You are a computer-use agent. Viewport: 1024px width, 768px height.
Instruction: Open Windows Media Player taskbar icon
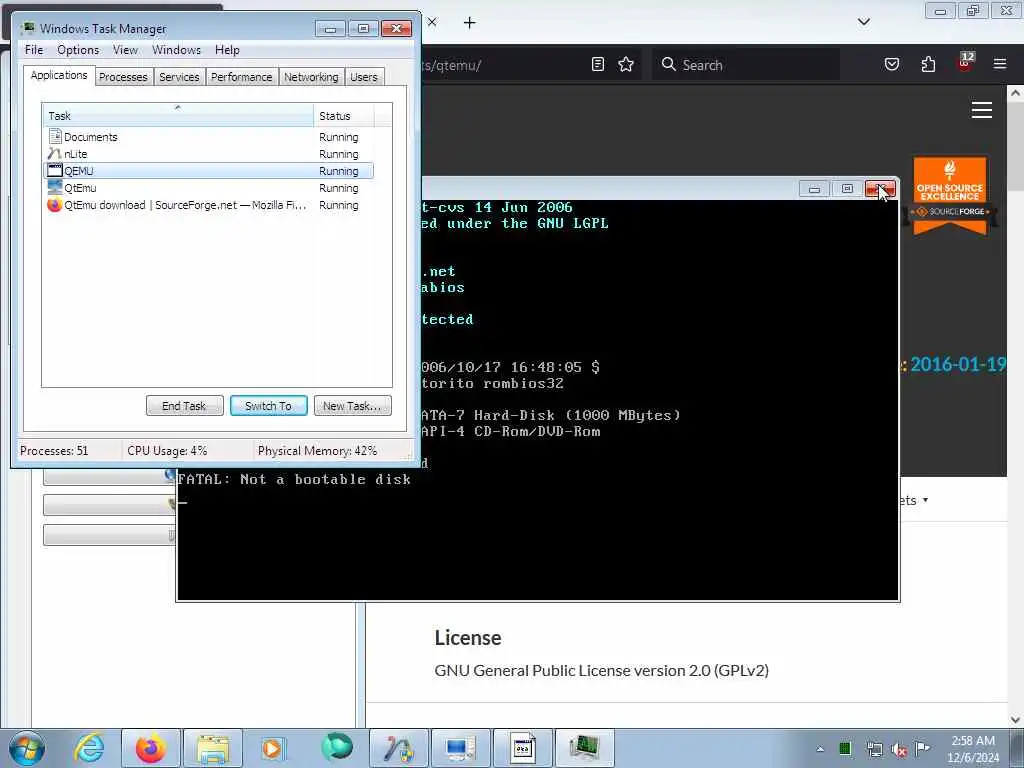click(272, 748)
